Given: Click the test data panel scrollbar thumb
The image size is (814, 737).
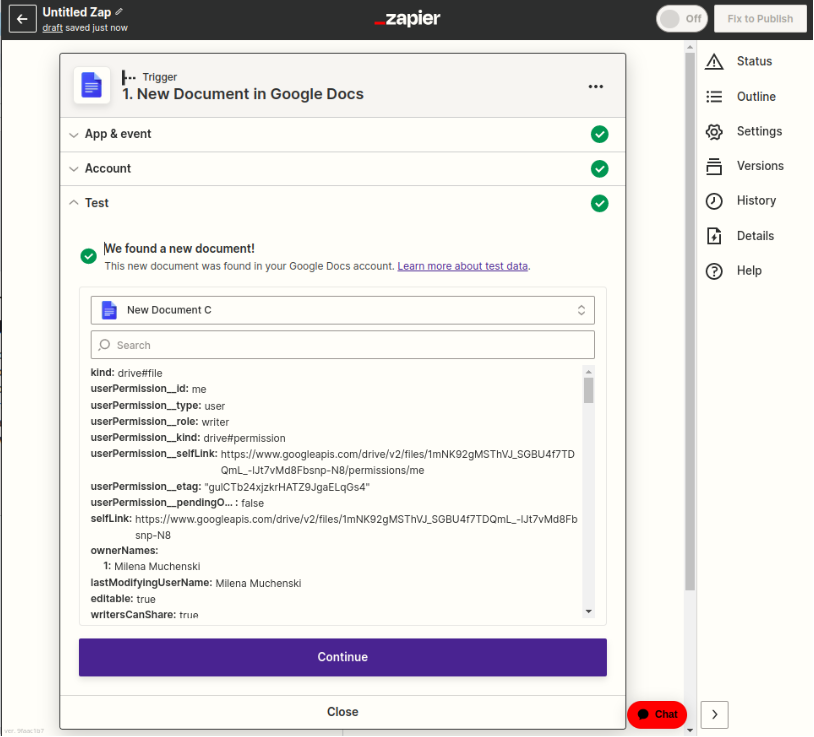Looking at the screenshot, I should tap(588, 390).
